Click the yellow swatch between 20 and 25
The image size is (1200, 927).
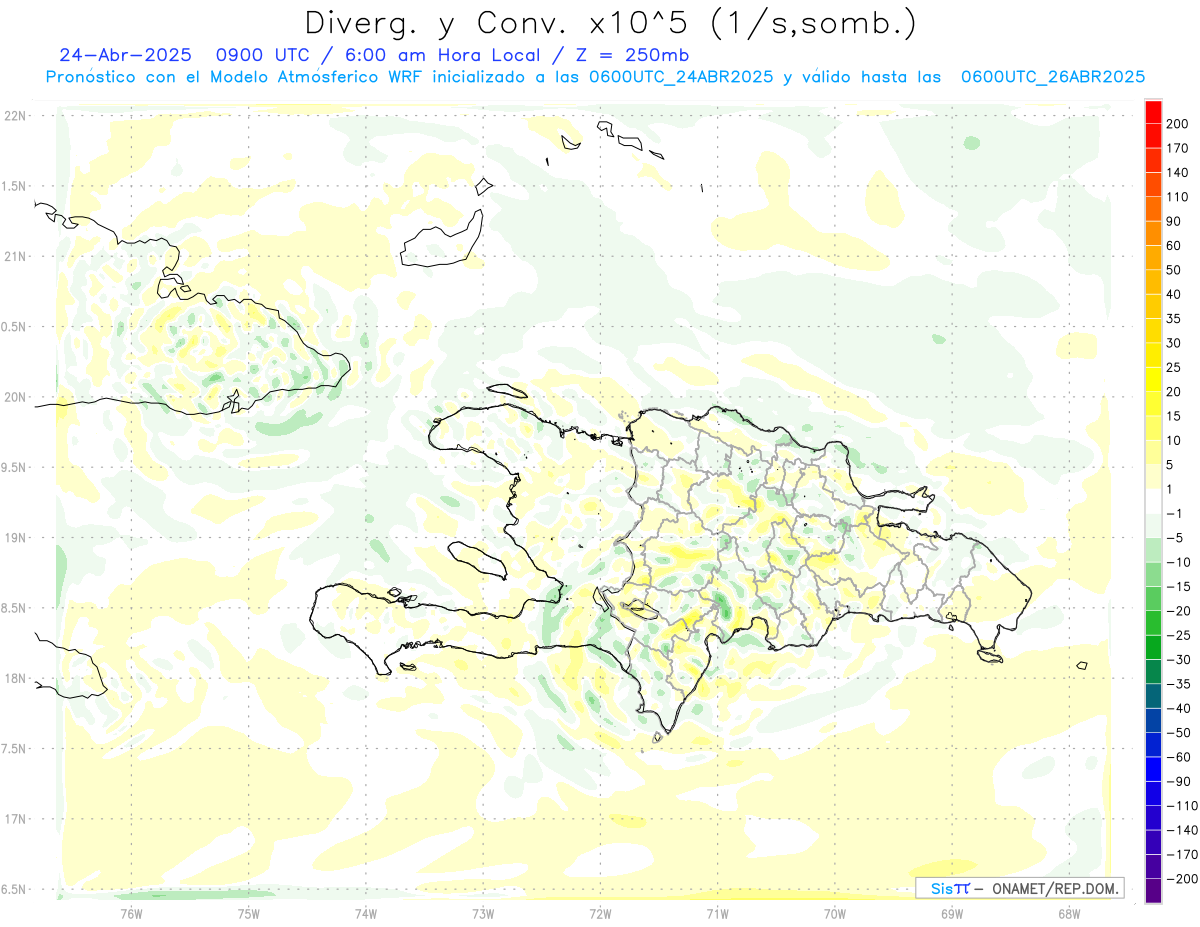pyautogui.click(x=1153, y=380)
